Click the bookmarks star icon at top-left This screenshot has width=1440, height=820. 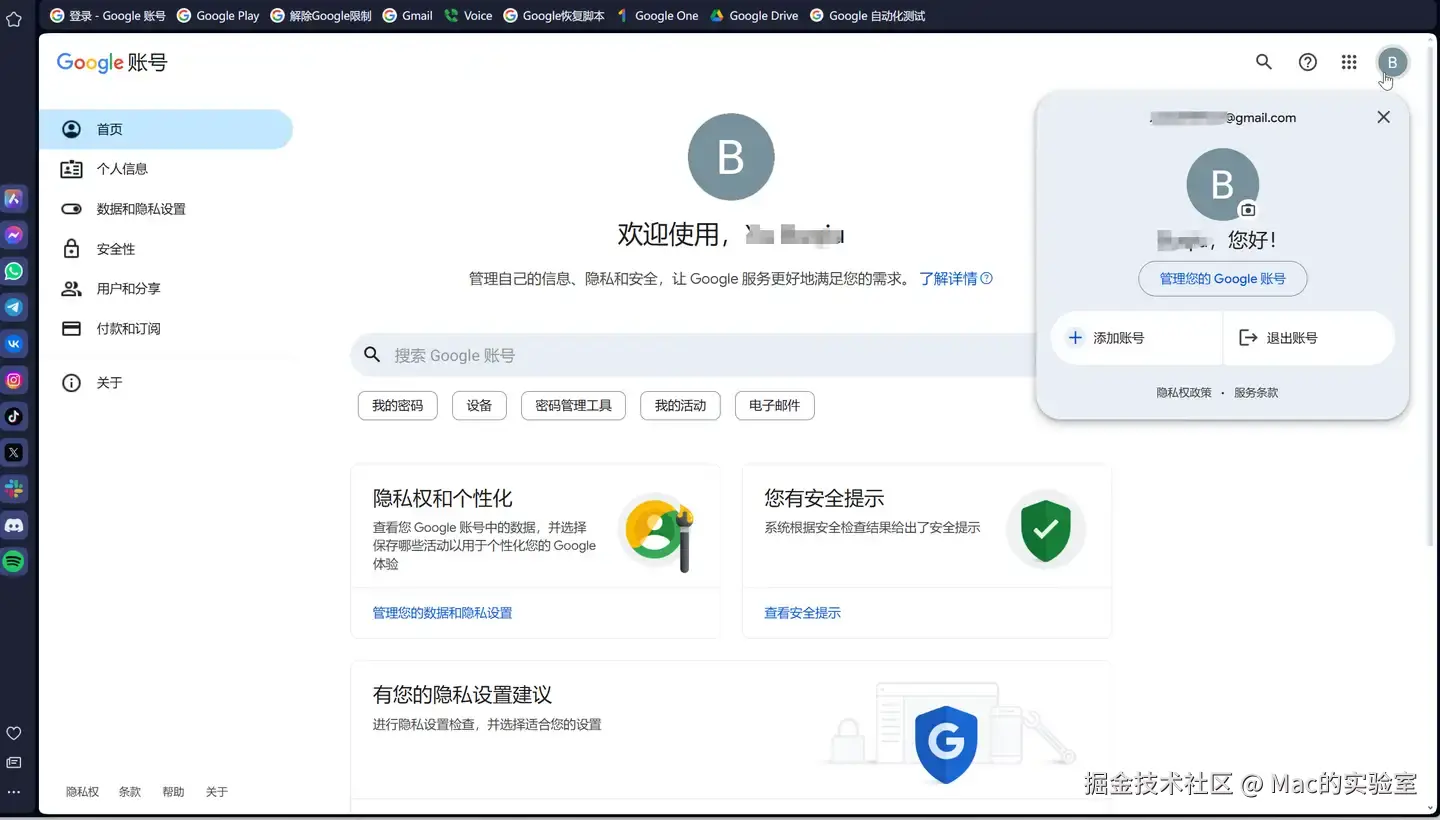[14, 19]
